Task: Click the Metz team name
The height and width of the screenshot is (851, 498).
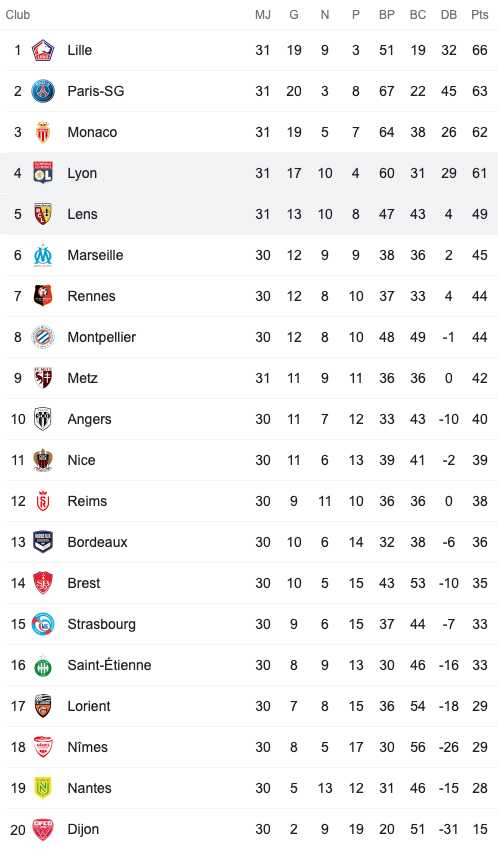Action: point(82,378)
